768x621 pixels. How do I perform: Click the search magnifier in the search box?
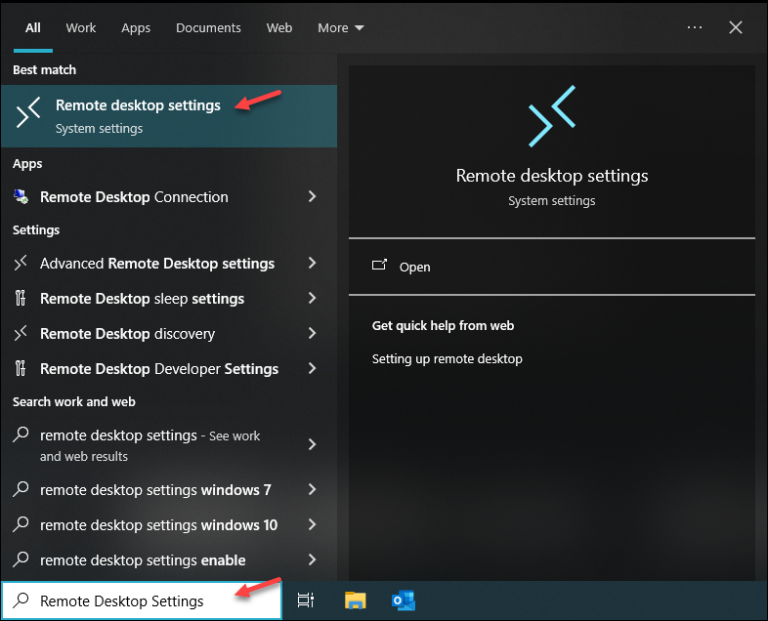[21, 600]
